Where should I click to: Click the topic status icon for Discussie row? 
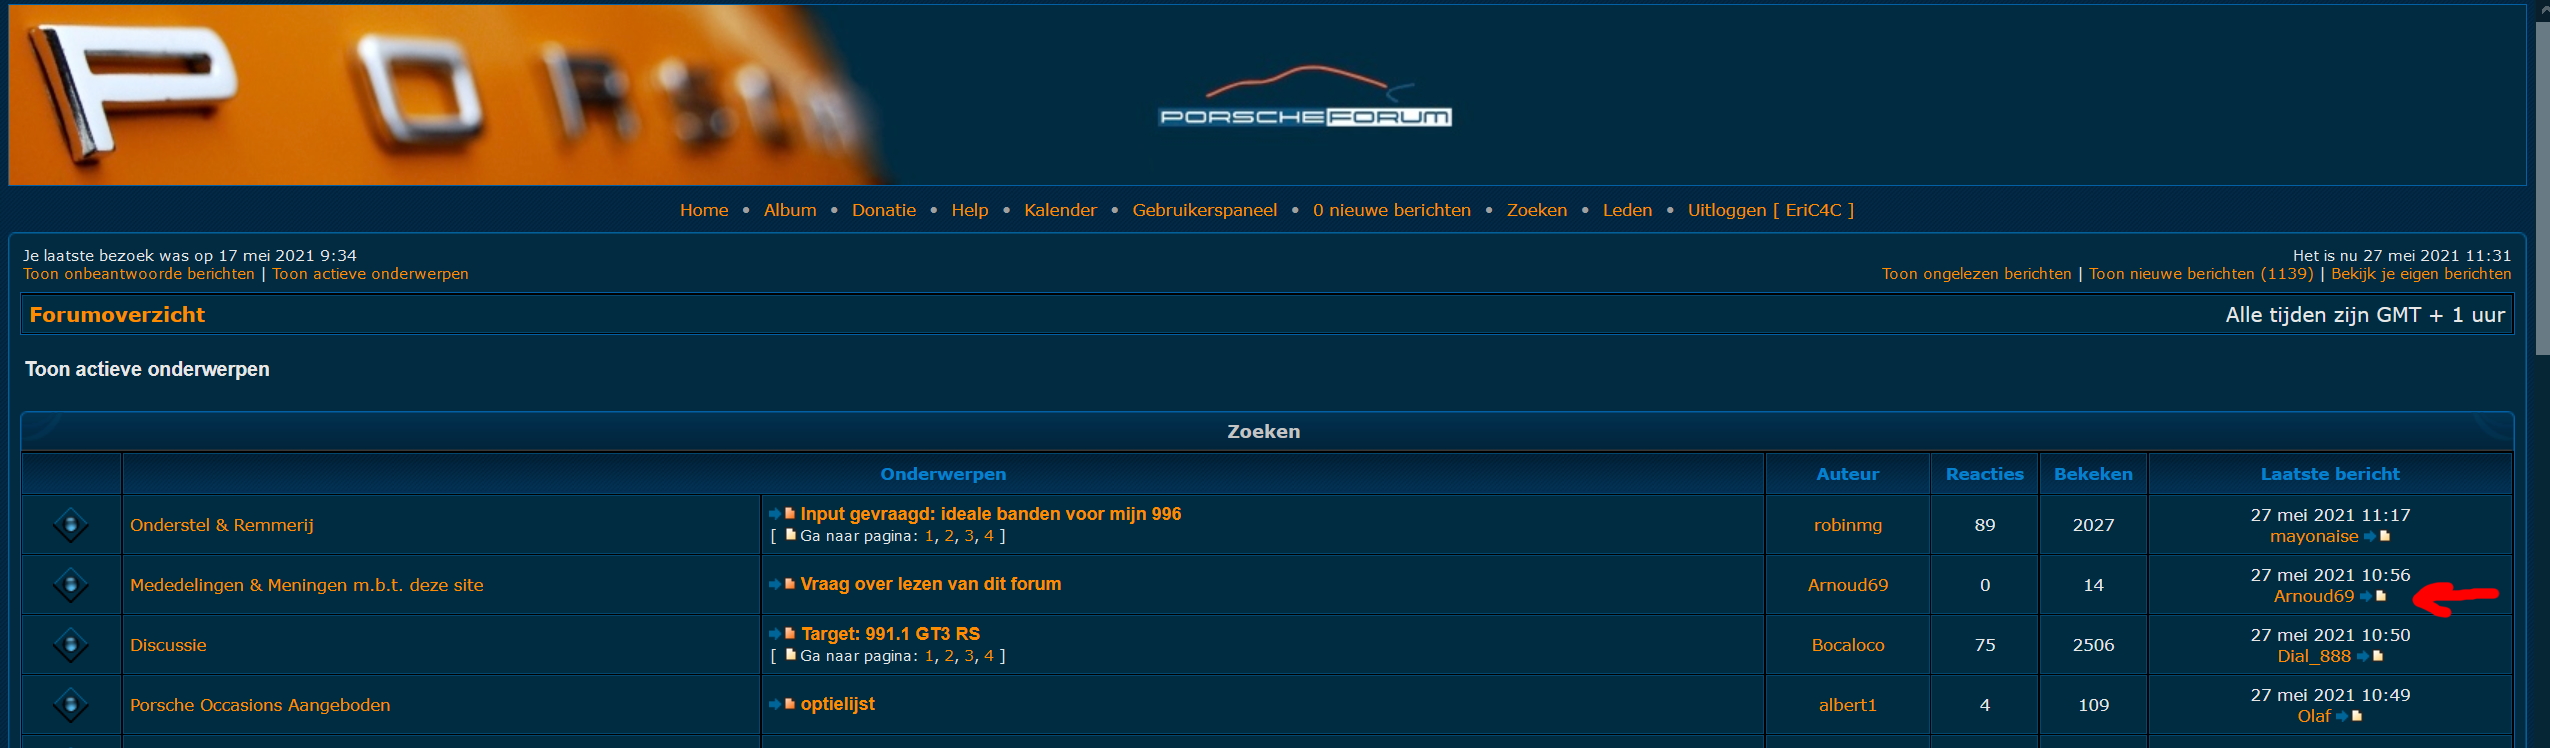(x=70, y=645)
